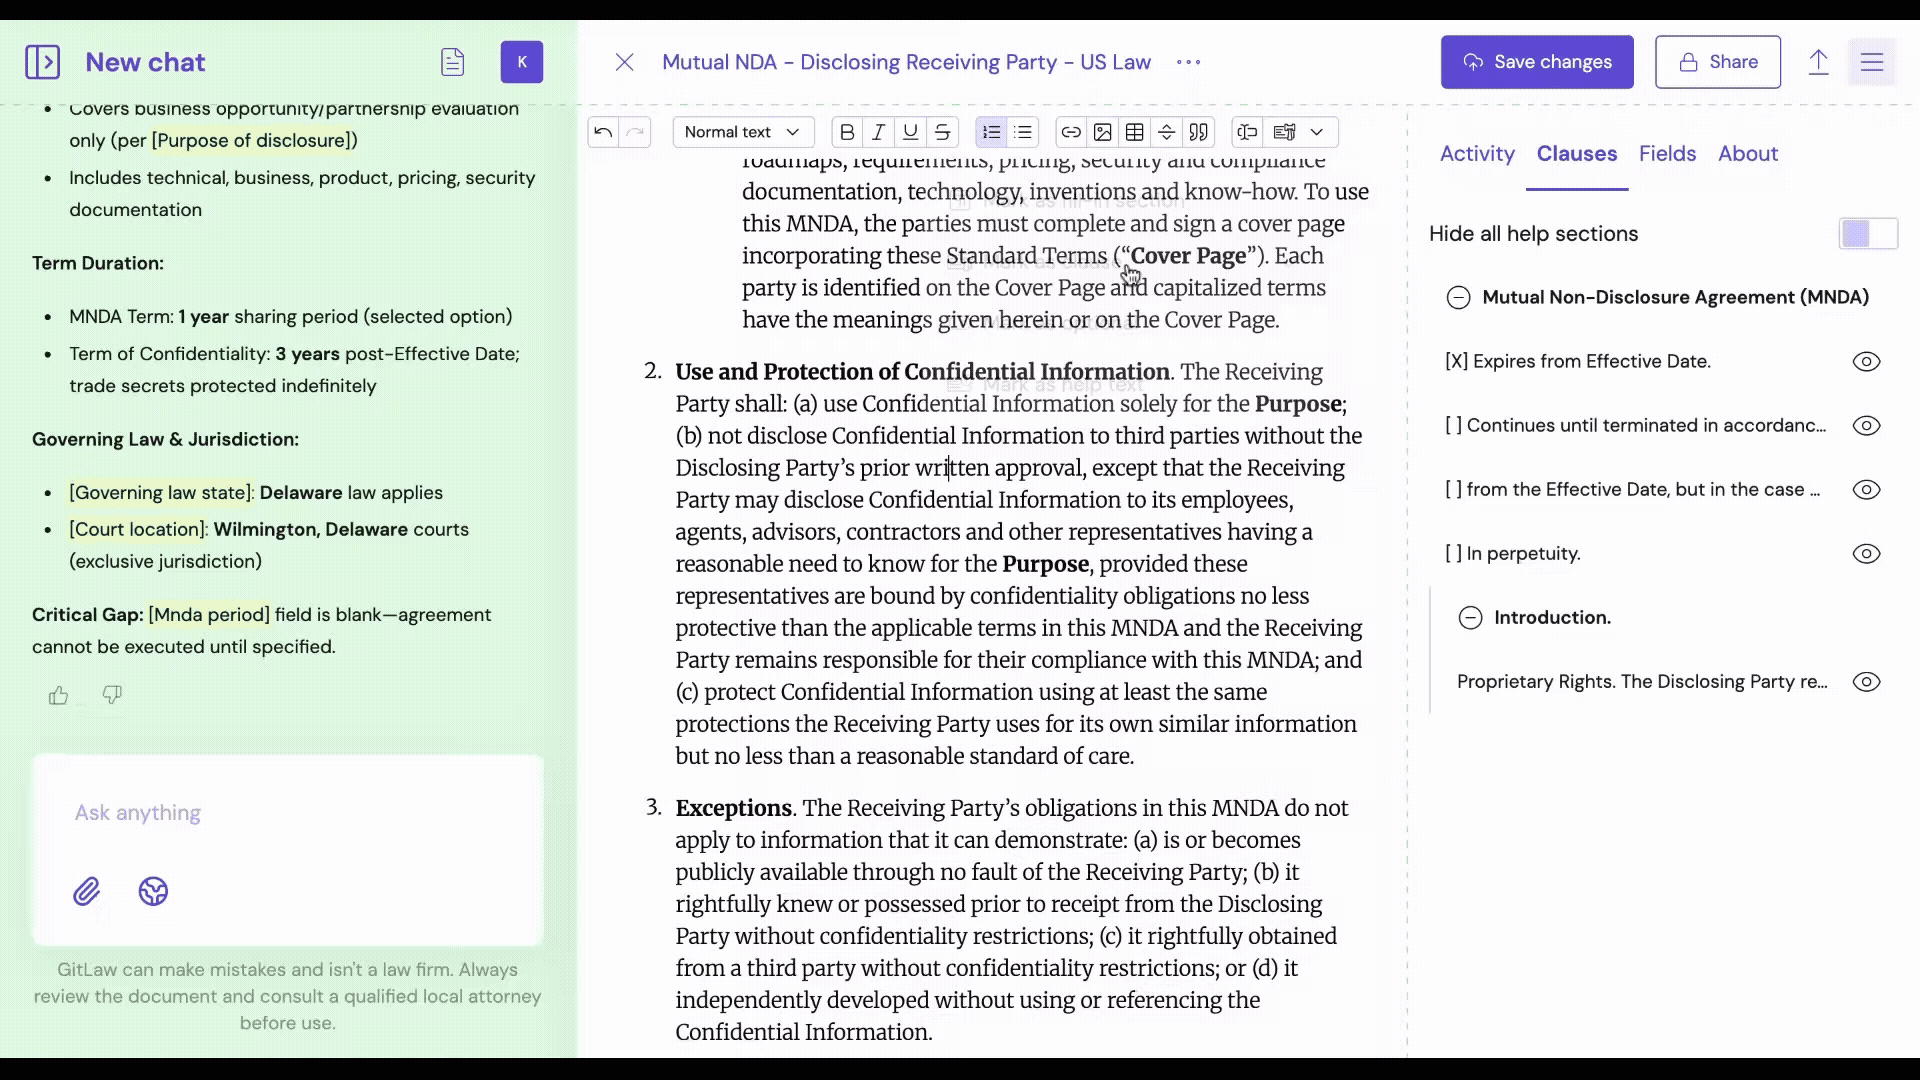Viewport: 1920px width, 1080px height.
Task: Click the attachment paperclip icon
Action: click(87, 891)
